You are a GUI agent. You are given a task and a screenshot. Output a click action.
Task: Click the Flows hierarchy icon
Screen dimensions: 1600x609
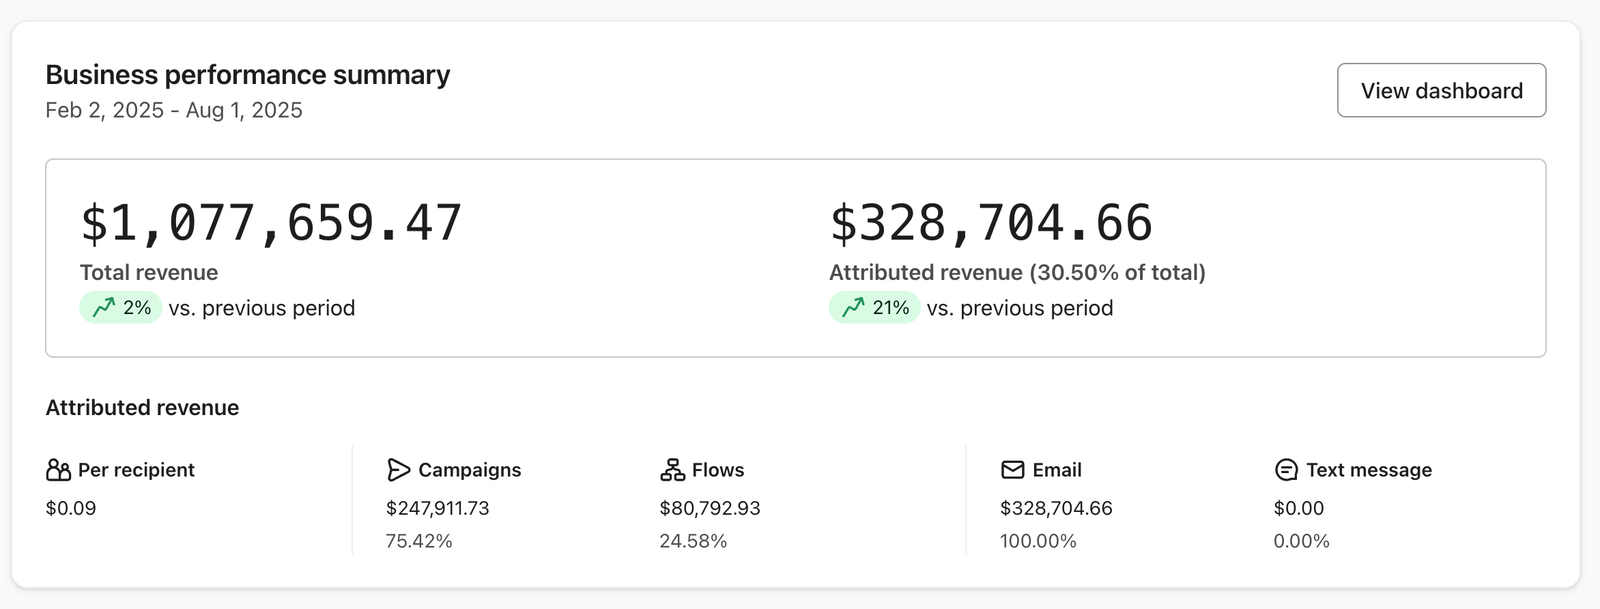[x=673, y=470]
